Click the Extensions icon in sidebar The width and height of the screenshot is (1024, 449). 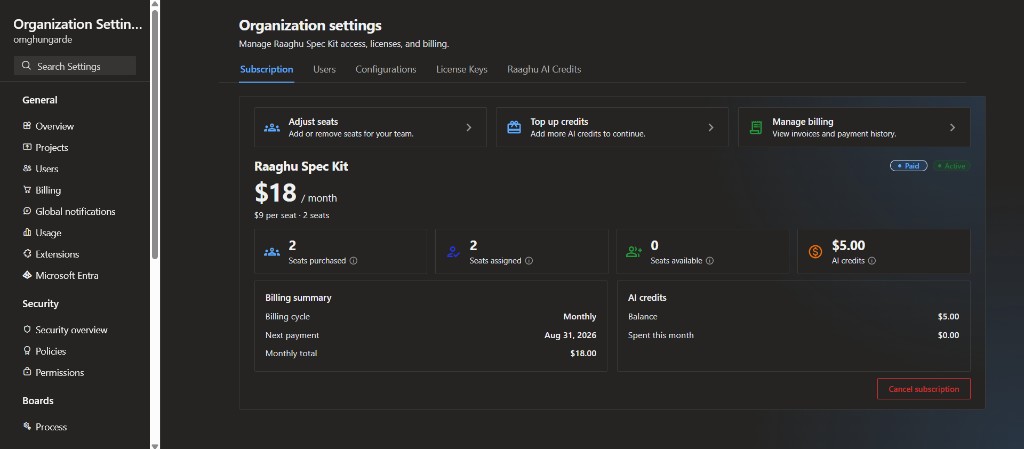tap(27, 254)
